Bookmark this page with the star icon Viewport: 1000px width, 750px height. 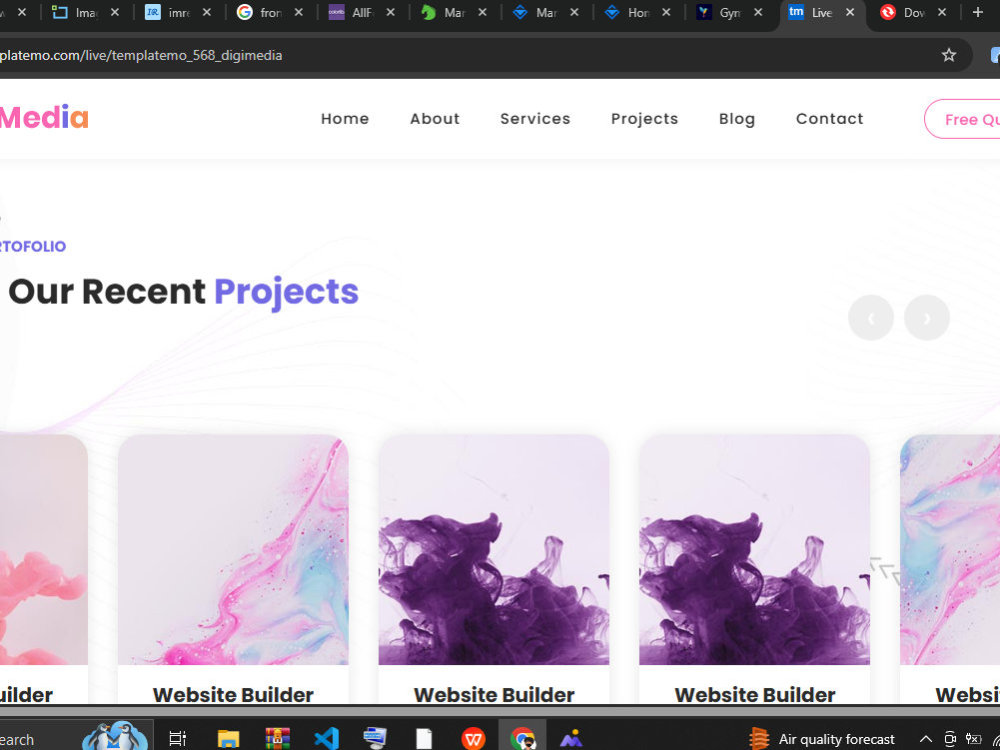pos(948,55)
